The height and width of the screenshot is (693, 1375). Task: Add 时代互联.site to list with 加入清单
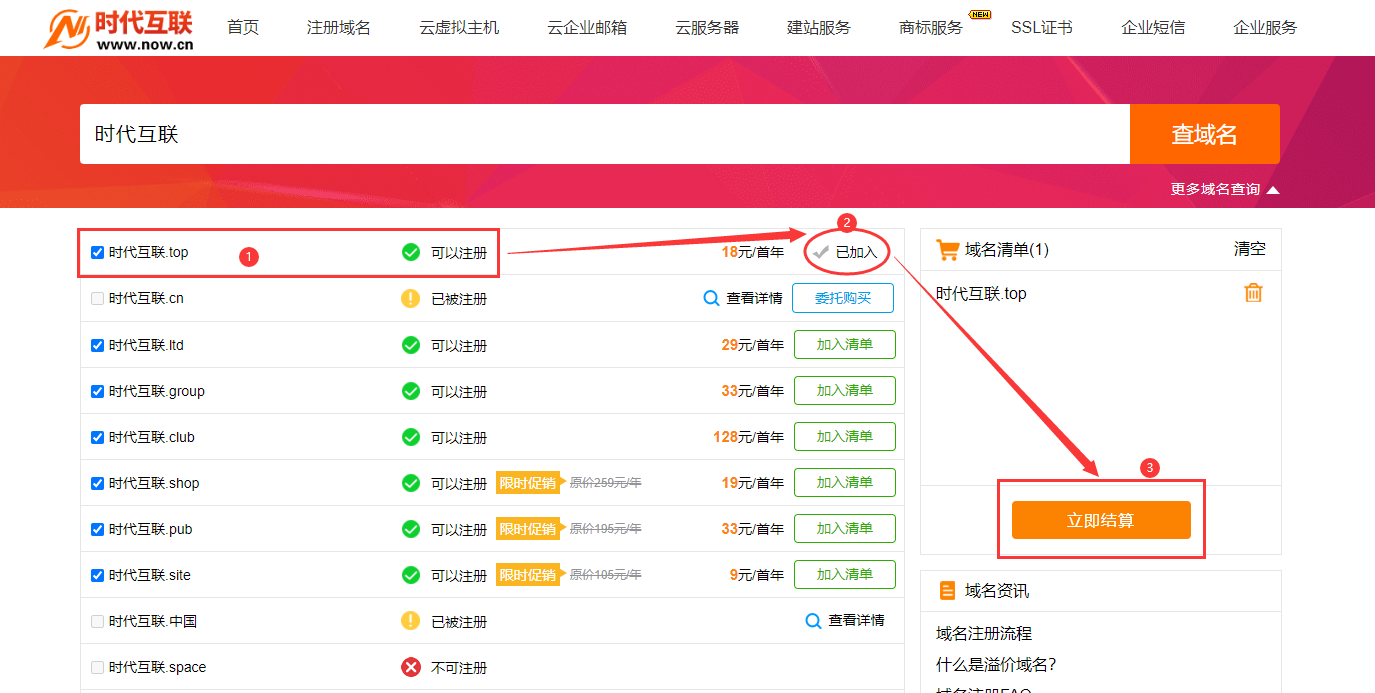tap(845, 575)
